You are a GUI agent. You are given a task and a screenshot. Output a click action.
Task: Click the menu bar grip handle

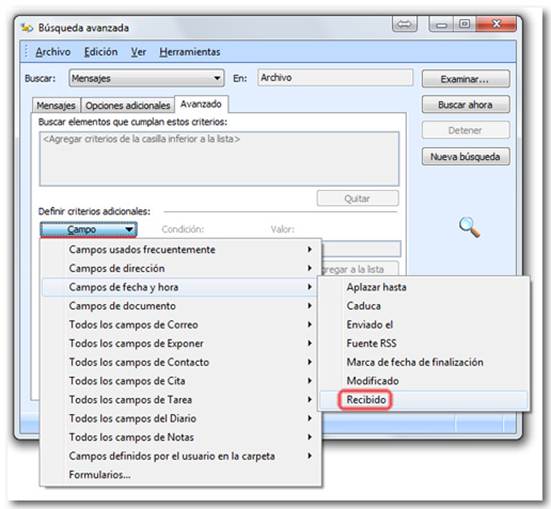[x=26, y=52]
